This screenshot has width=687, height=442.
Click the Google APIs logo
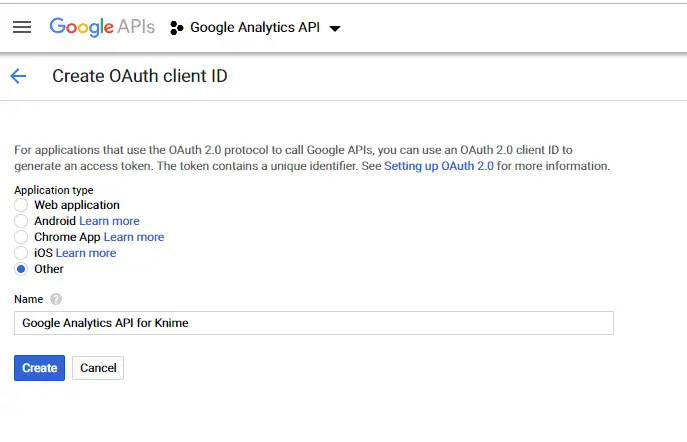click(x=102, y=27)
